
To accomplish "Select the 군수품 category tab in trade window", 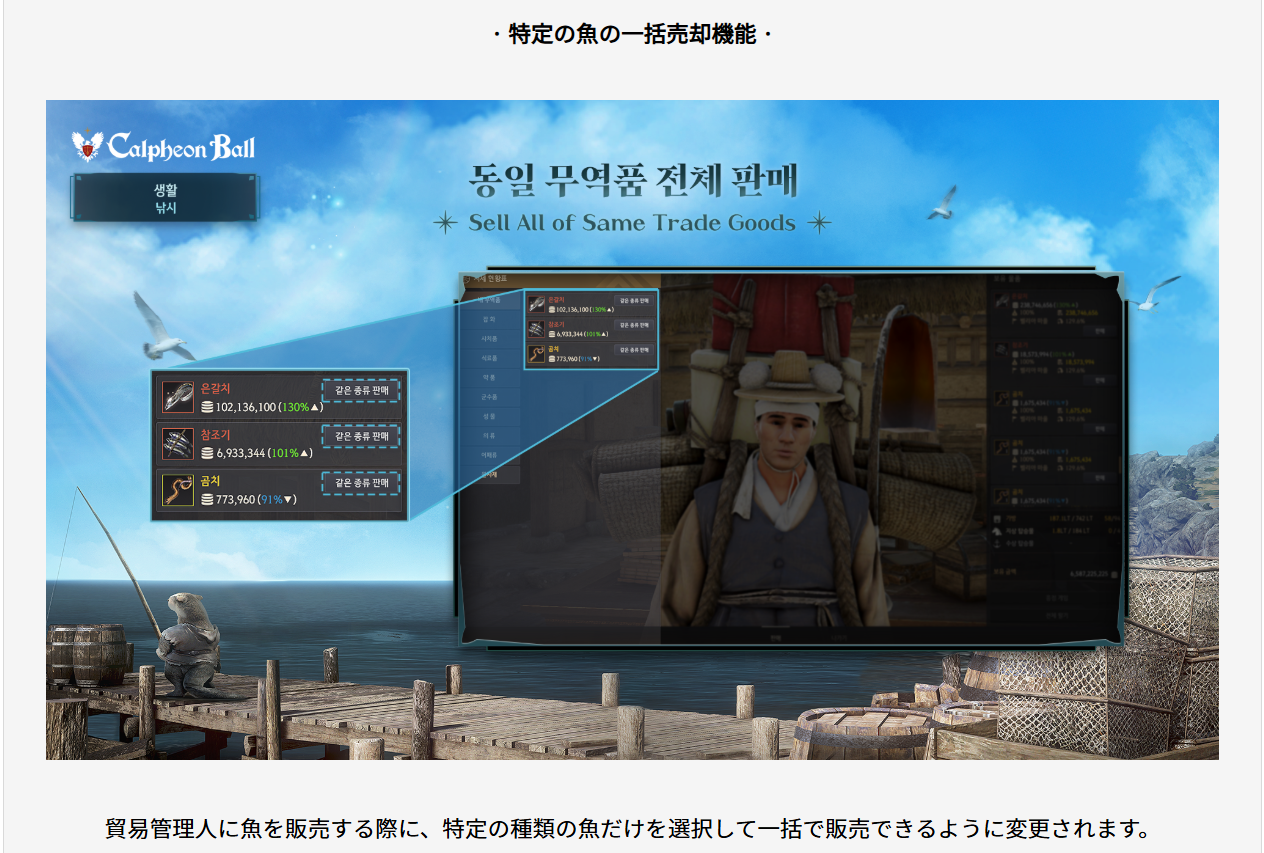I will pyautogui.click(x=489, y=397).
